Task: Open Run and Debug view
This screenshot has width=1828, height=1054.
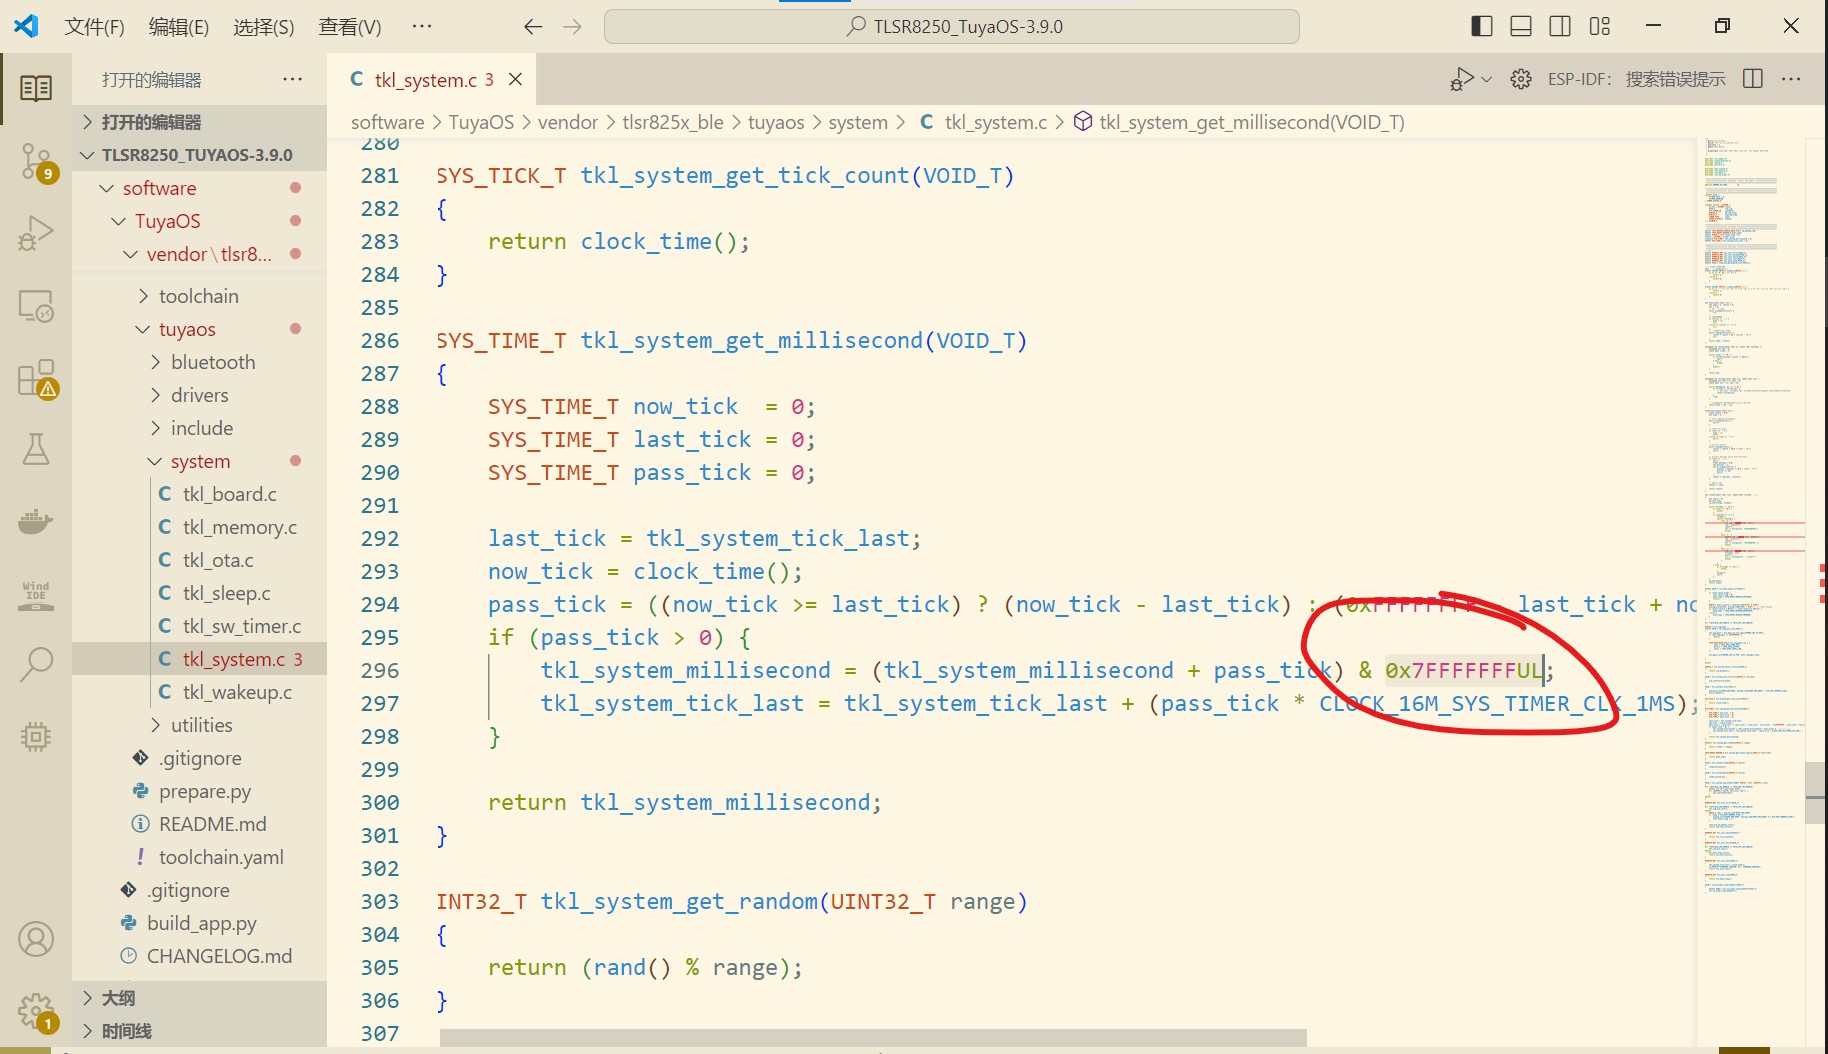Action: click(36, 233)
